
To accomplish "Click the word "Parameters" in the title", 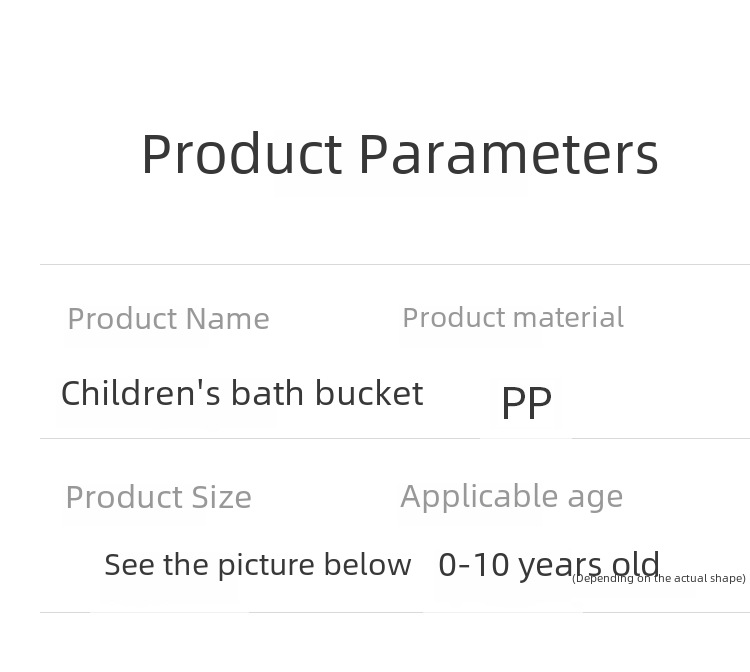I will 508,155.
